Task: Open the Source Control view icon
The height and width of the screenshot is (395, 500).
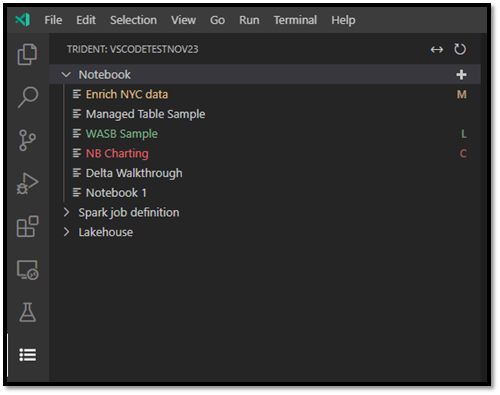Action: pos(27,140)
